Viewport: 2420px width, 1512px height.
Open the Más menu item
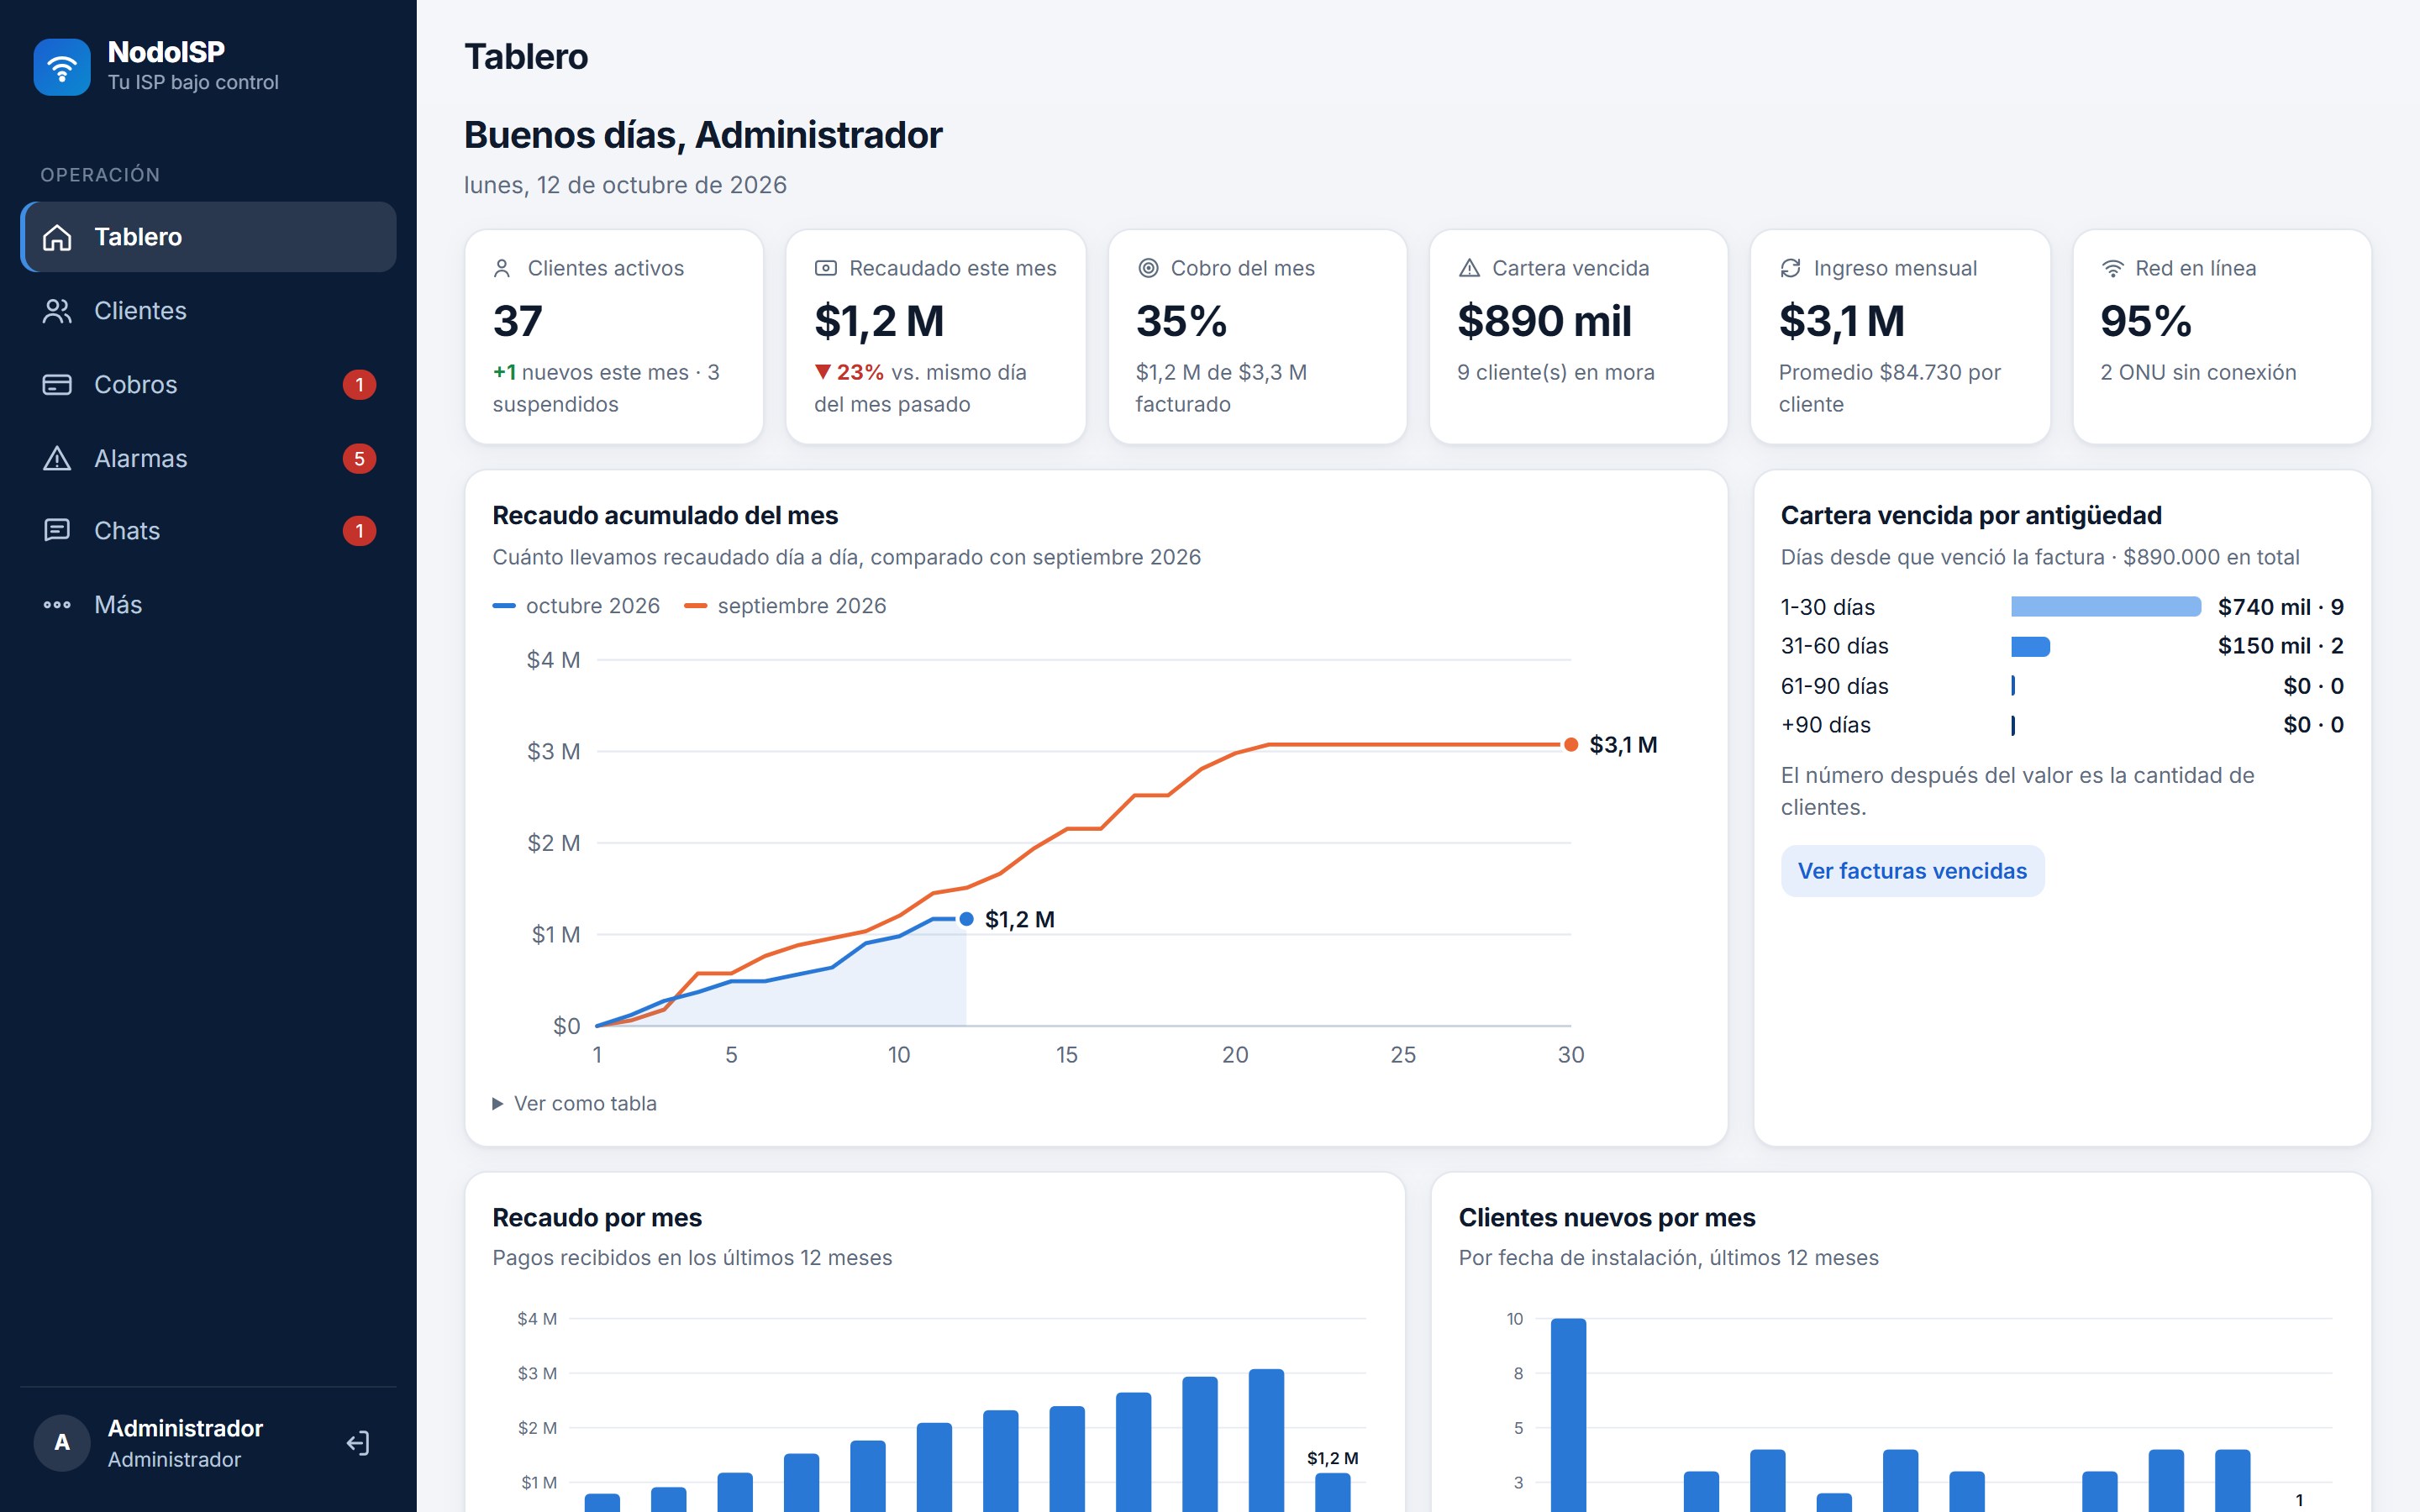208,605
